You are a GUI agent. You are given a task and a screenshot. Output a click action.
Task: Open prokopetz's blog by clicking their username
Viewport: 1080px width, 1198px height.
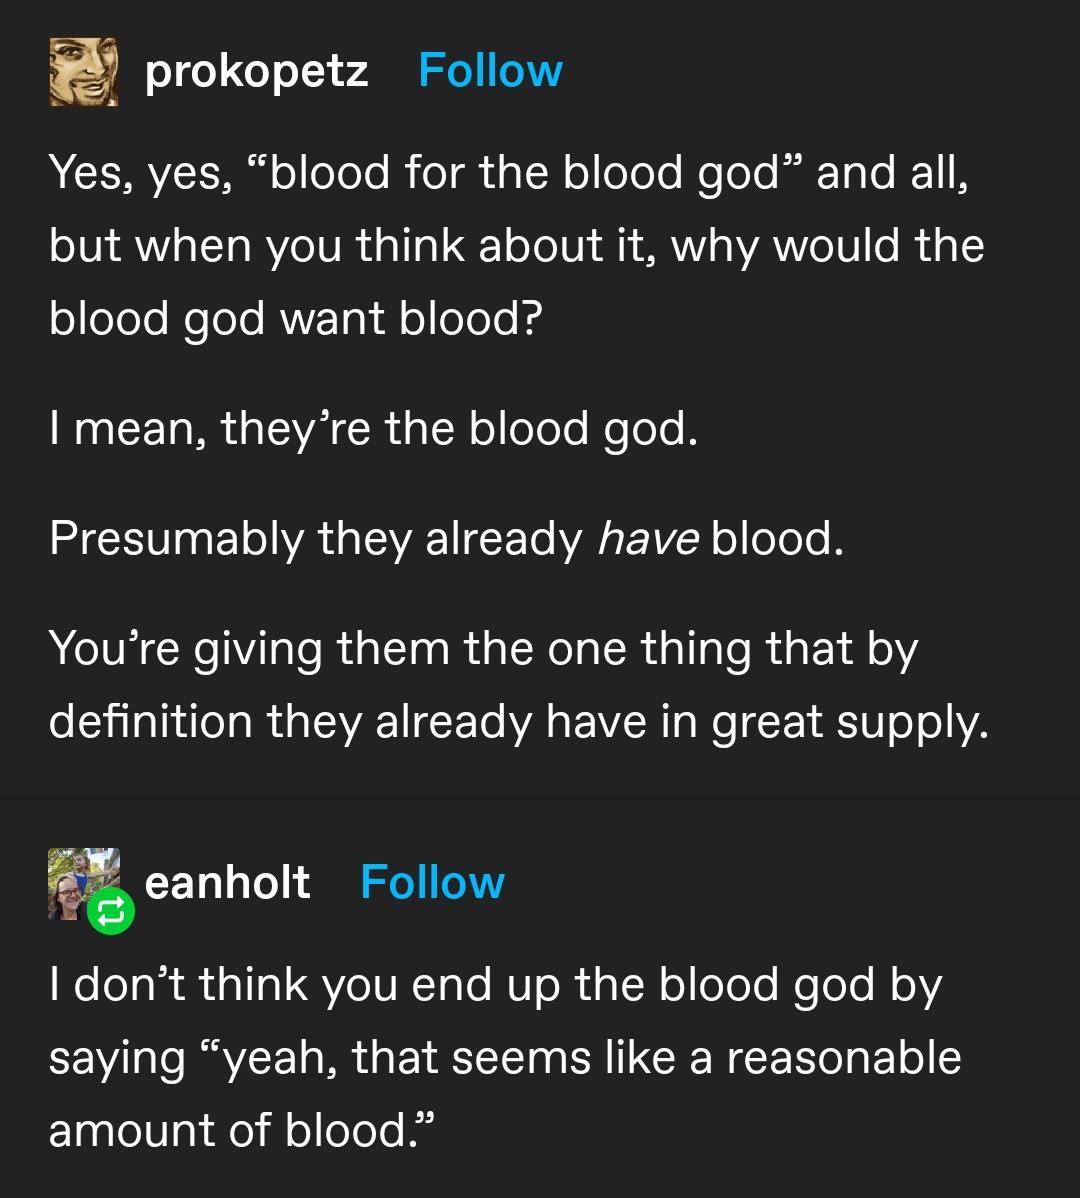tap(256, 70)
